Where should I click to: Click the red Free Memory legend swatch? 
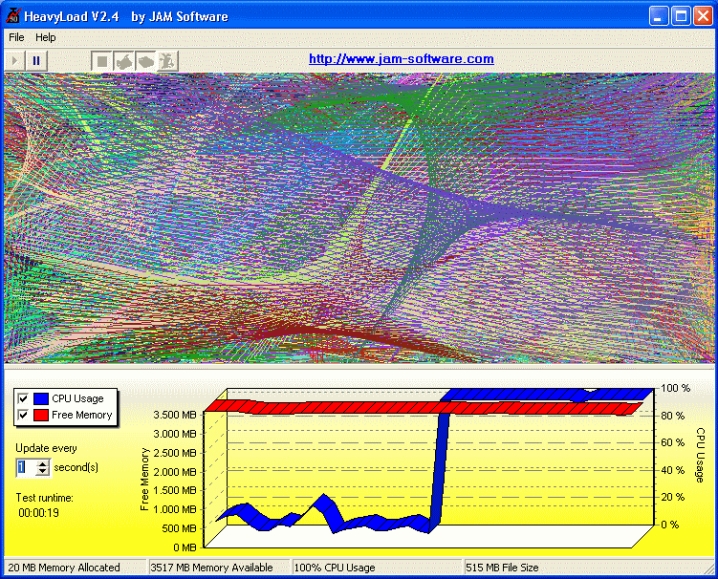pos(41,415)
